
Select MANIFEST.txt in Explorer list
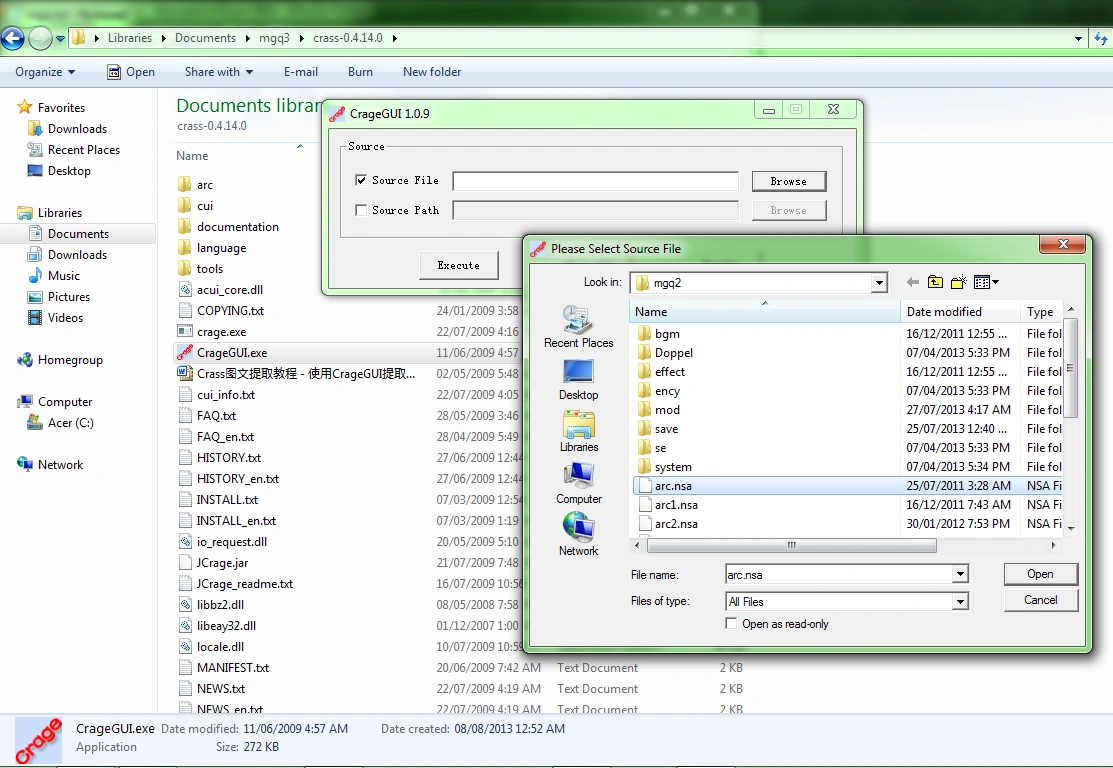(232, 668)
